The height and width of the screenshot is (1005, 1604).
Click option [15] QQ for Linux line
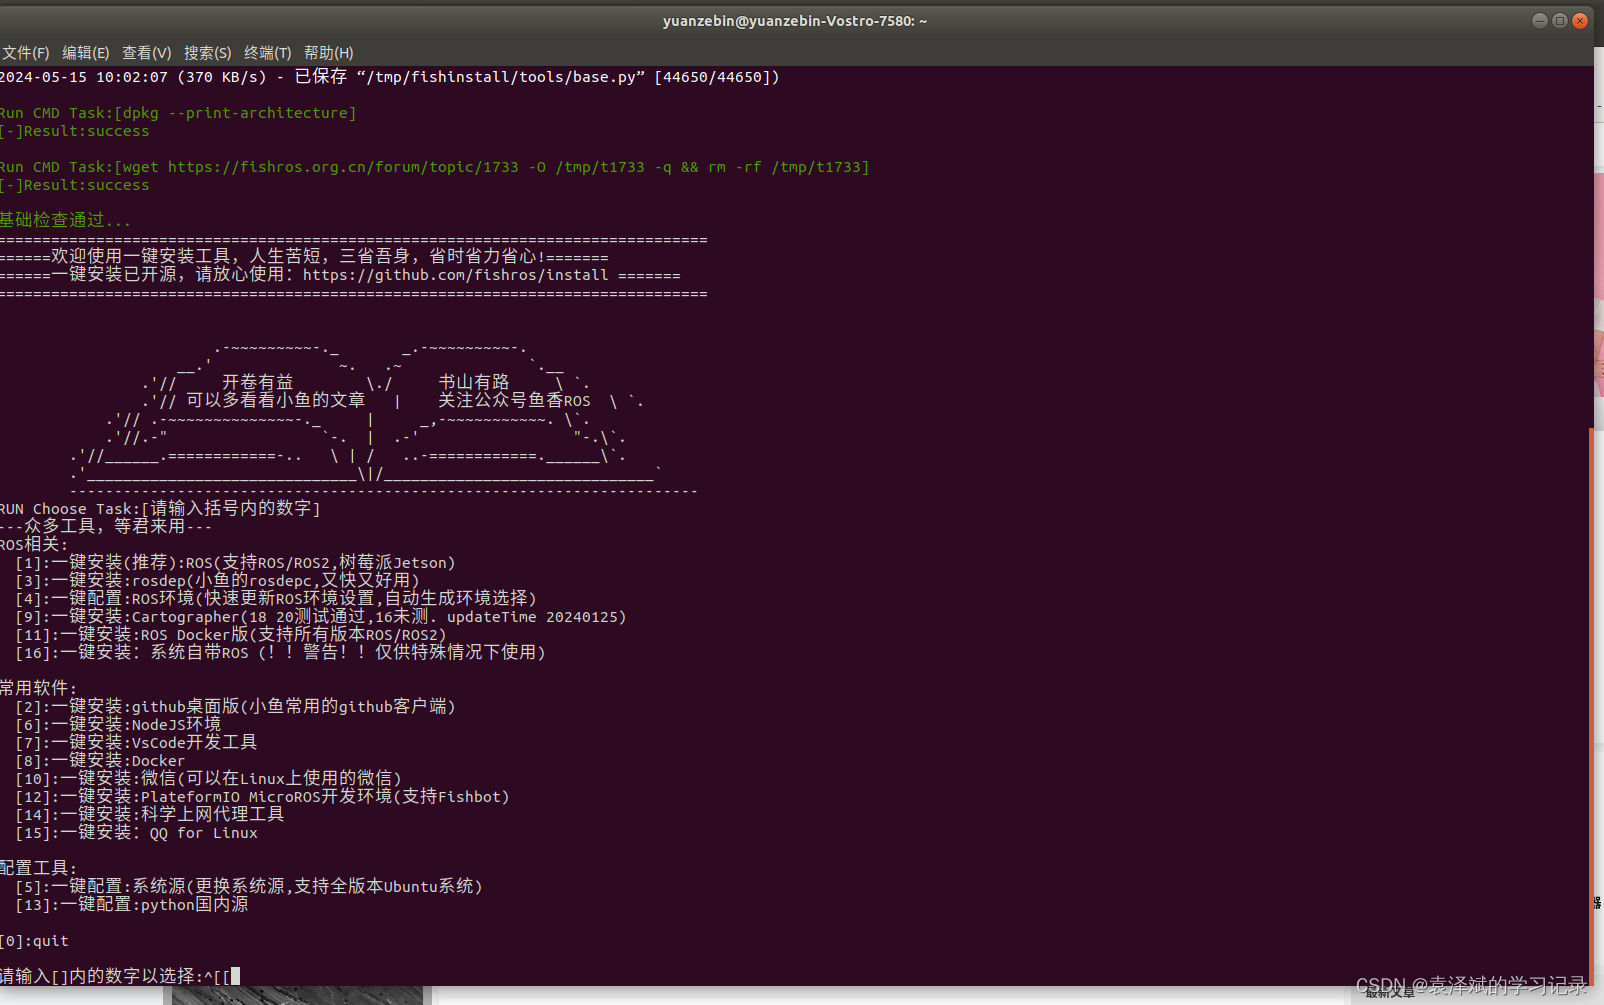click(137, 833)
